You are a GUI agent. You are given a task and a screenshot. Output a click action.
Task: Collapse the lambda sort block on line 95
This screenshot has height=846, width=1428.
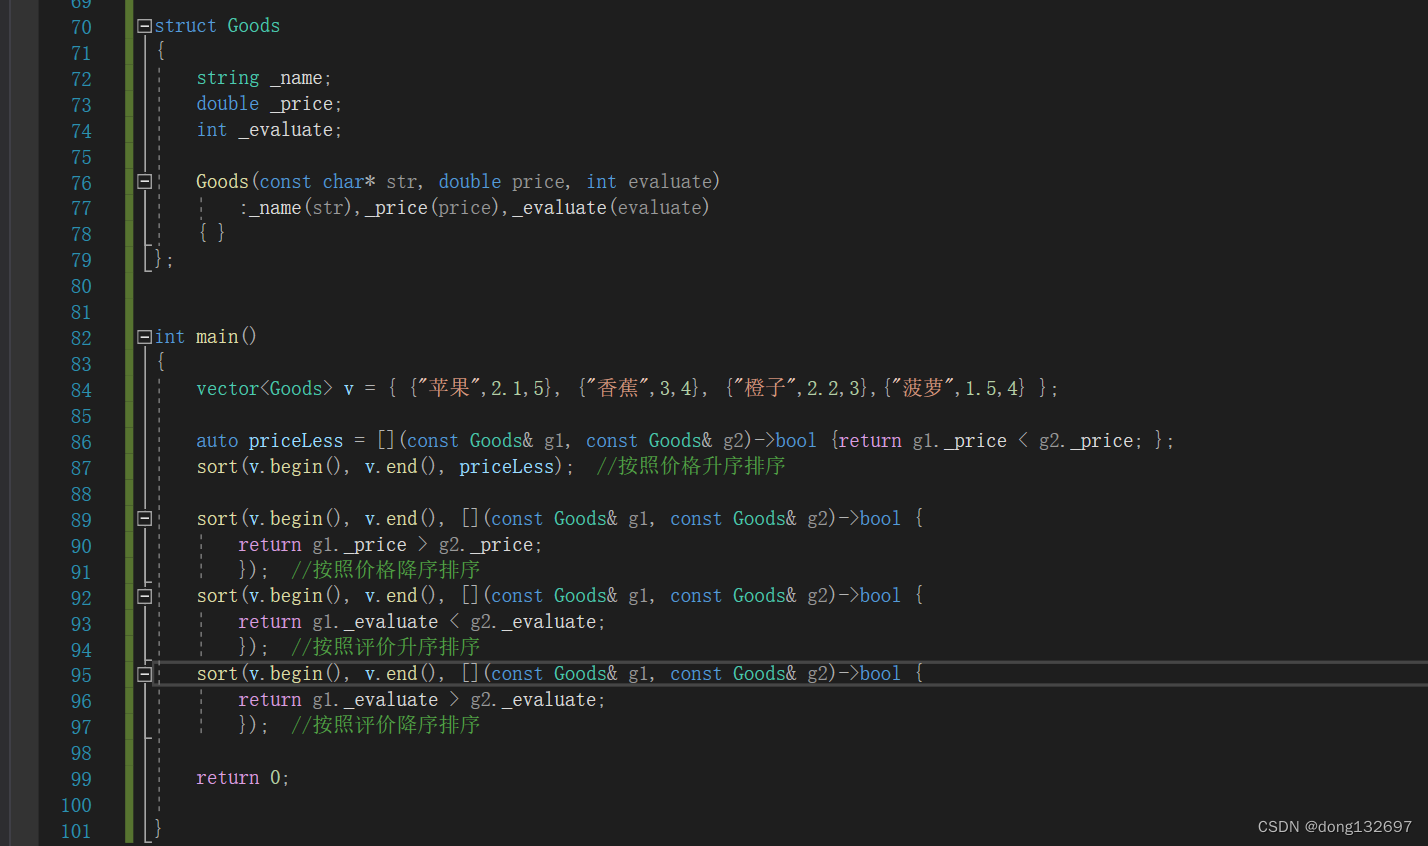tap(144, 674)
